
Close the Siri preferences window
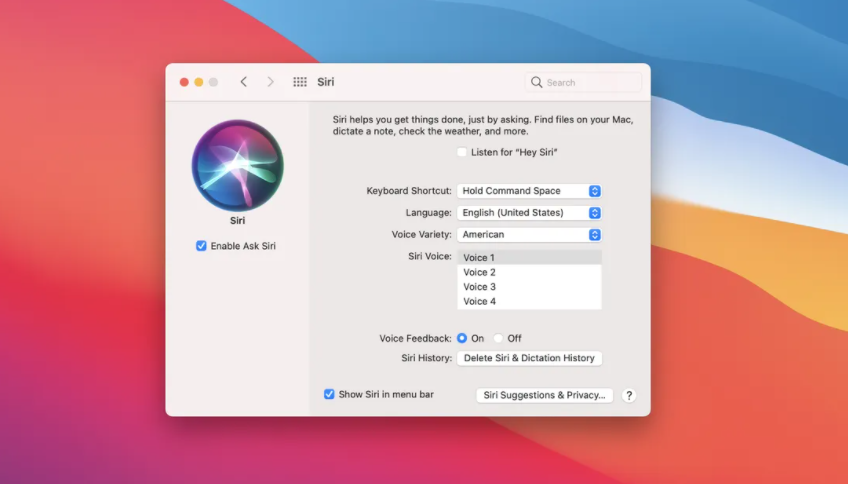[184, 82]
